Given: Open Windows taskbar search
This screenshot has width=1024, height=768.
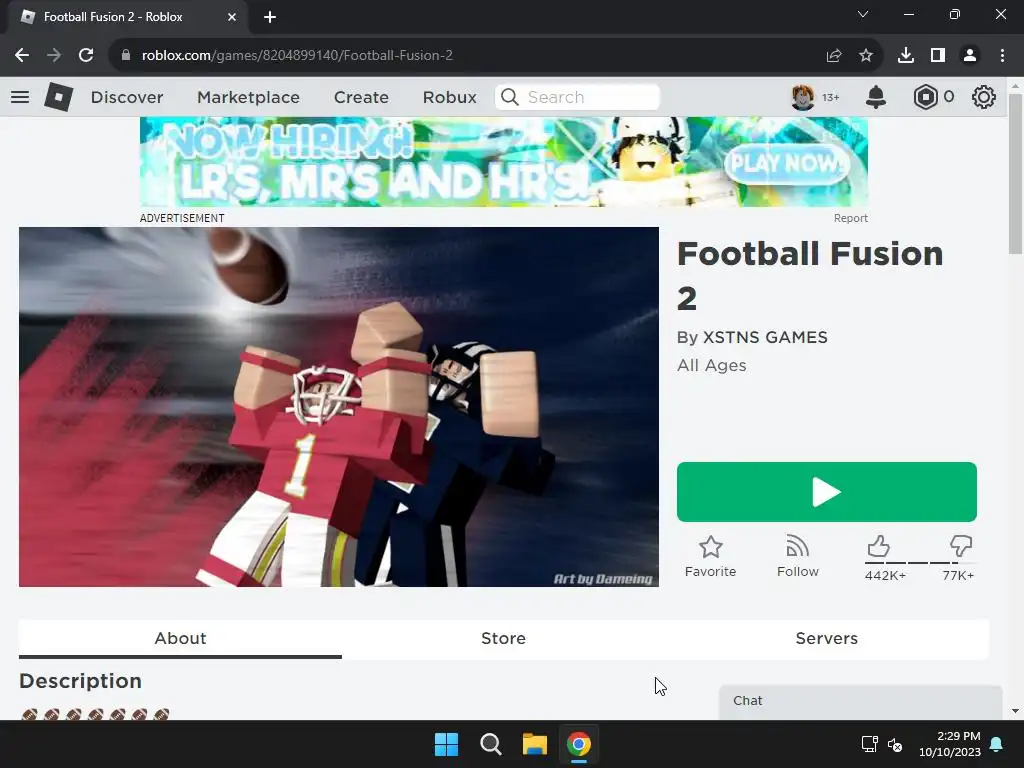Looking at the screenshot, I should (490, 744).
